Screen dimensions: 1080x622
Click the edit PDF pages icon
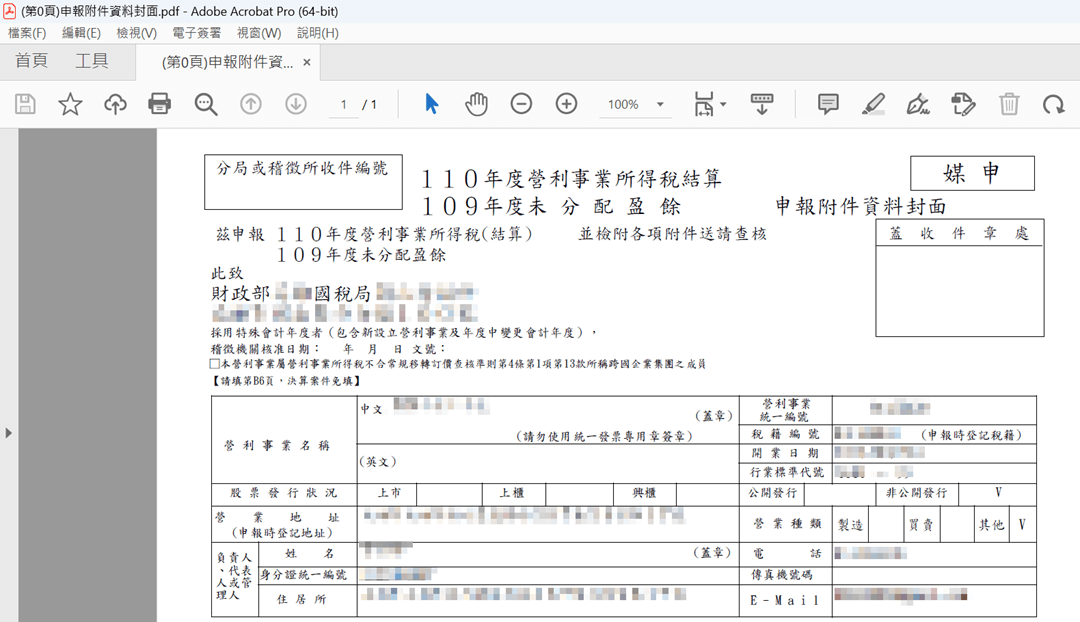[963, 104]
